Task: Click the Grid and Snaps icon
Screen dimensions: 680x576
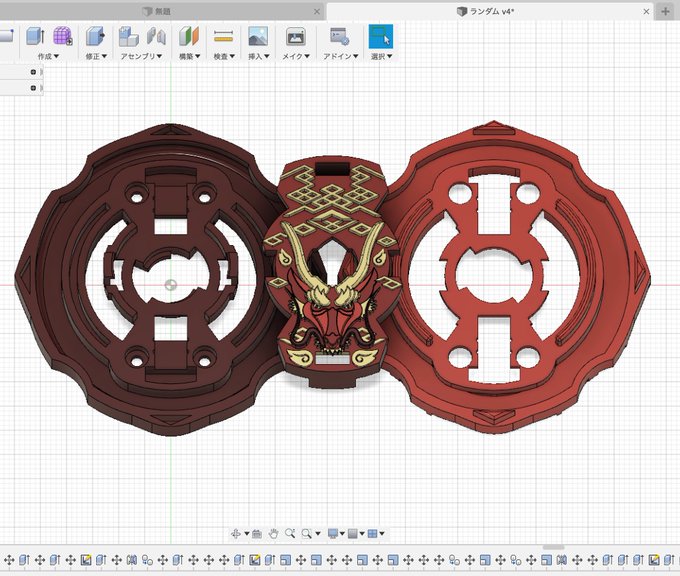Action: click(x=353, y=533)
